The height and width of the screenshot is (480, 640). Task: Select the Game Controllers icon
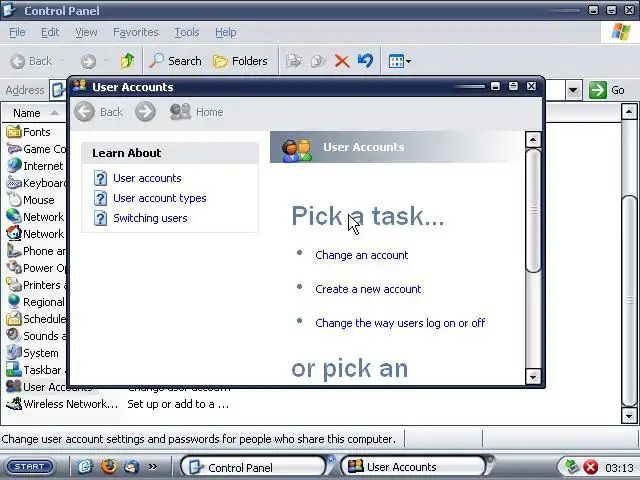tap(14, 149)
